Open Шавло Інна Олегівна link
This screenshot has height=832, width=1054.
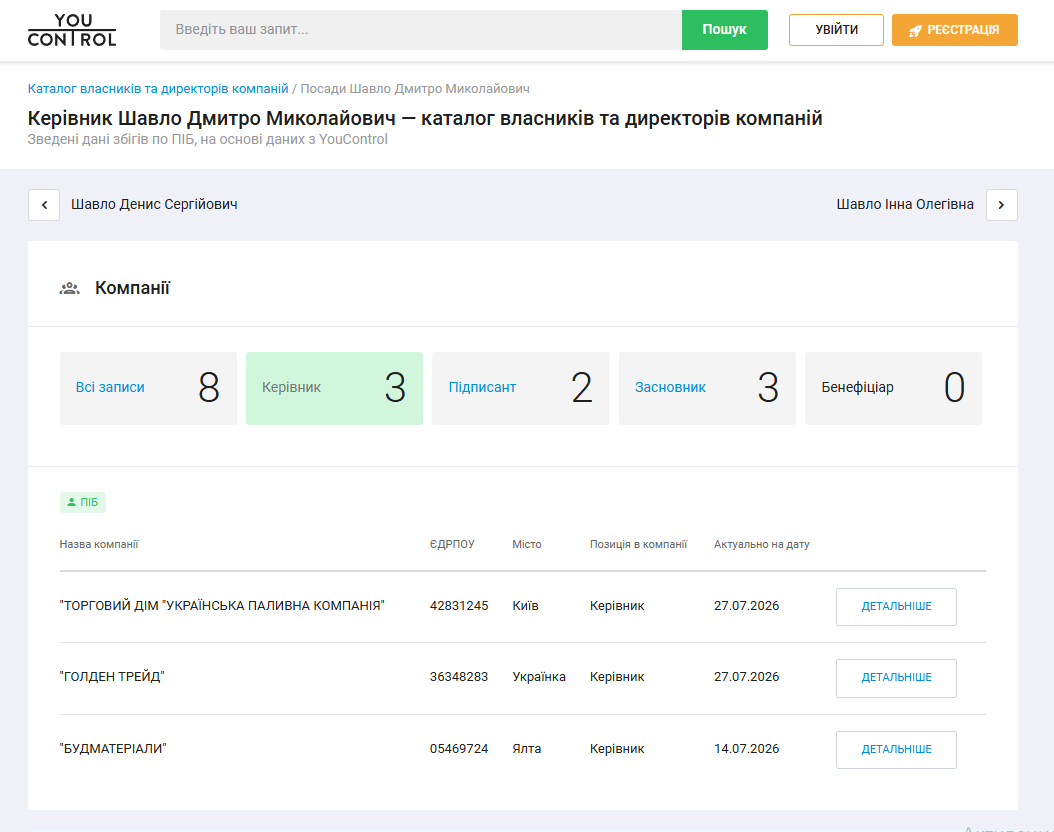coord(905,204)
